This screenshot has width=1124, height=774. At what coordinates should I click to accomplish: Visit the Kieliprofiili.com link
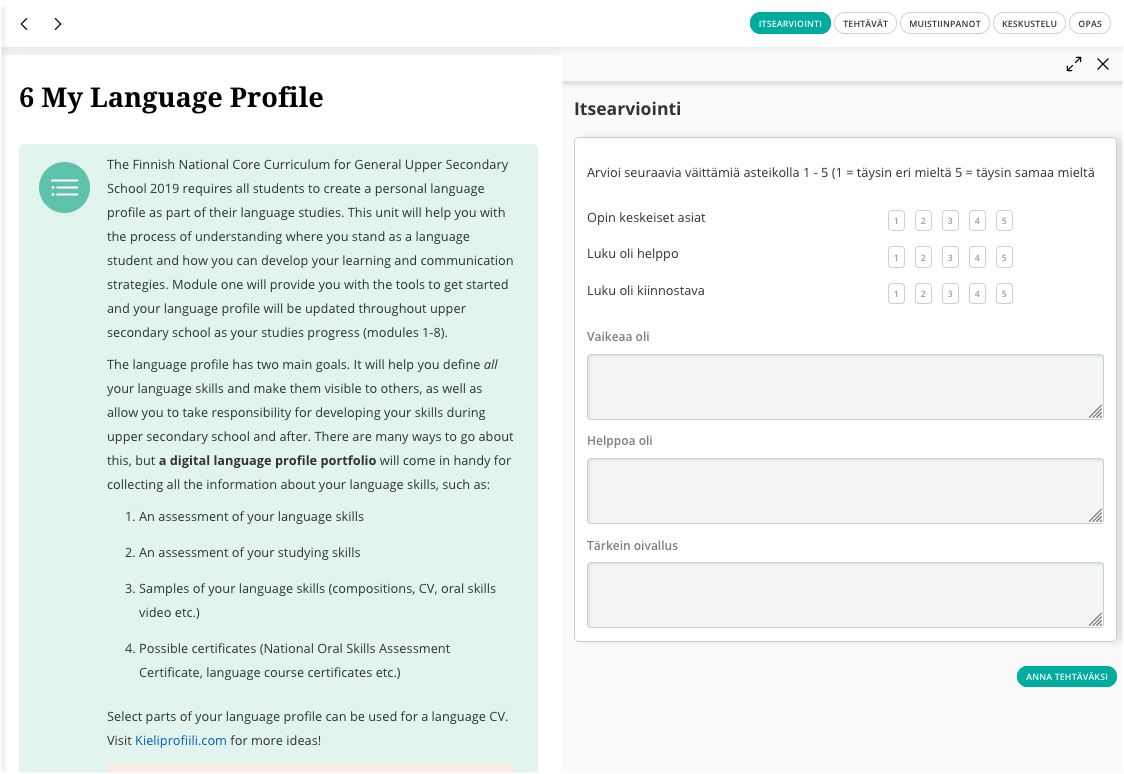tap(181, 741)
